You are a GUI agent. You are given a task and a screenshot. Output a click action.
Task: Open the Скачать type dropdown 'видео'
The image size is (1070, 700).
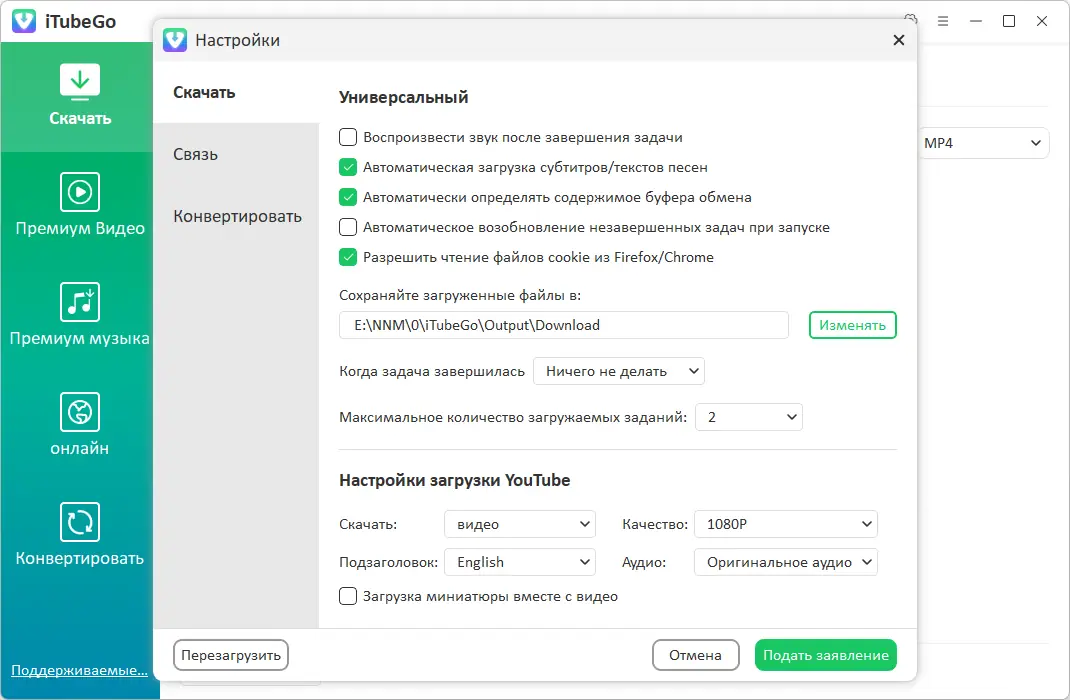click(520, 524)
